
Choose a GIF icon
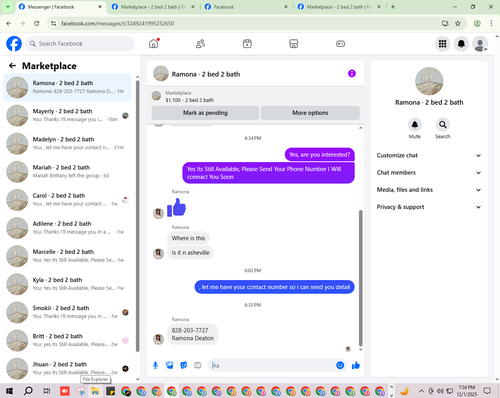coord(198,365)
